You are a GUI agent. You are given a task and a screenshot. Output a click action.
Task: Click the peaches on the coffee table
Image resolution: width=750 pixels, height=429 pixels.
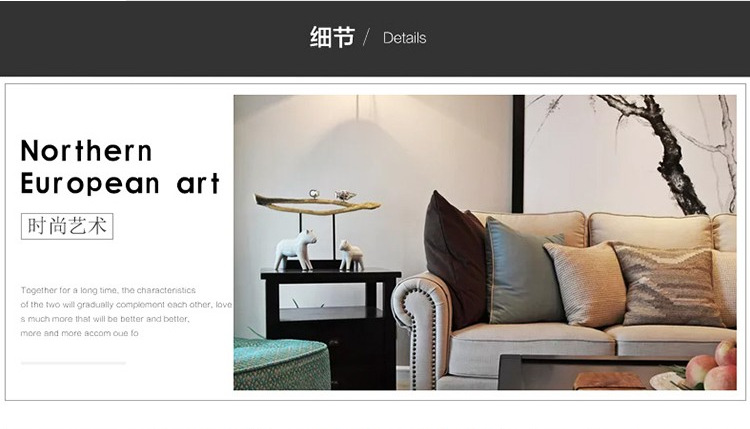[x=712, y=366]
